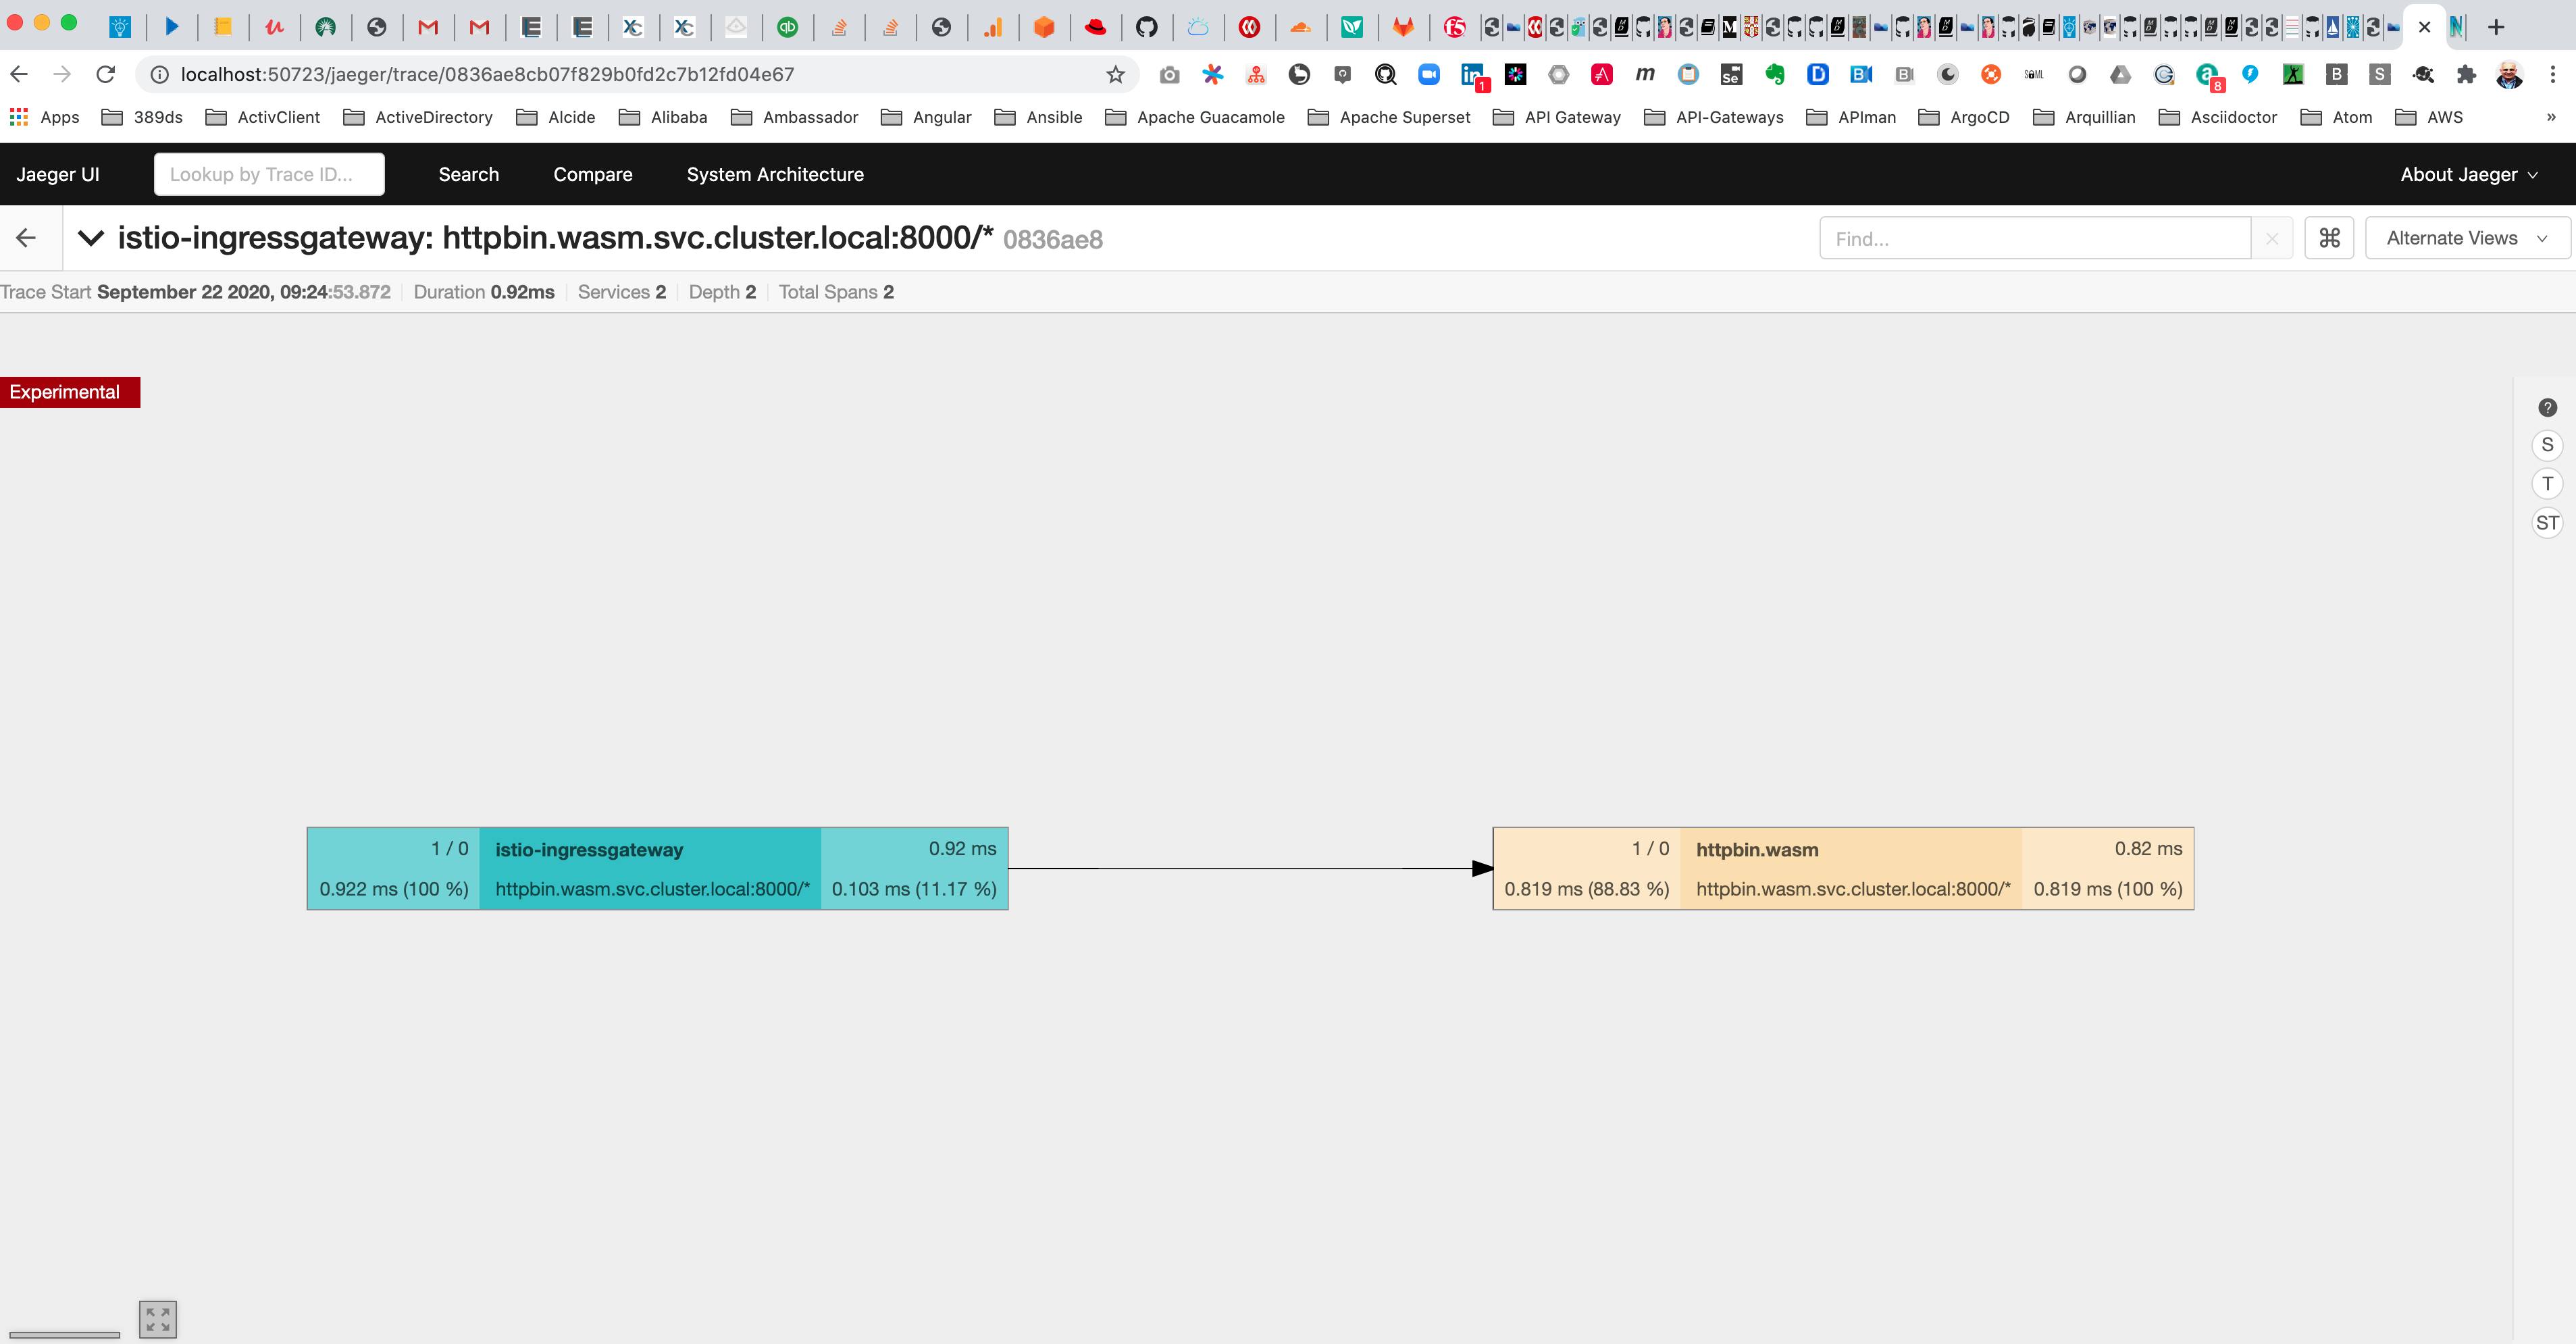
Task: Click the Evernote elephant extension icon
Action: pyautogui.click(x=1775, y=74)
